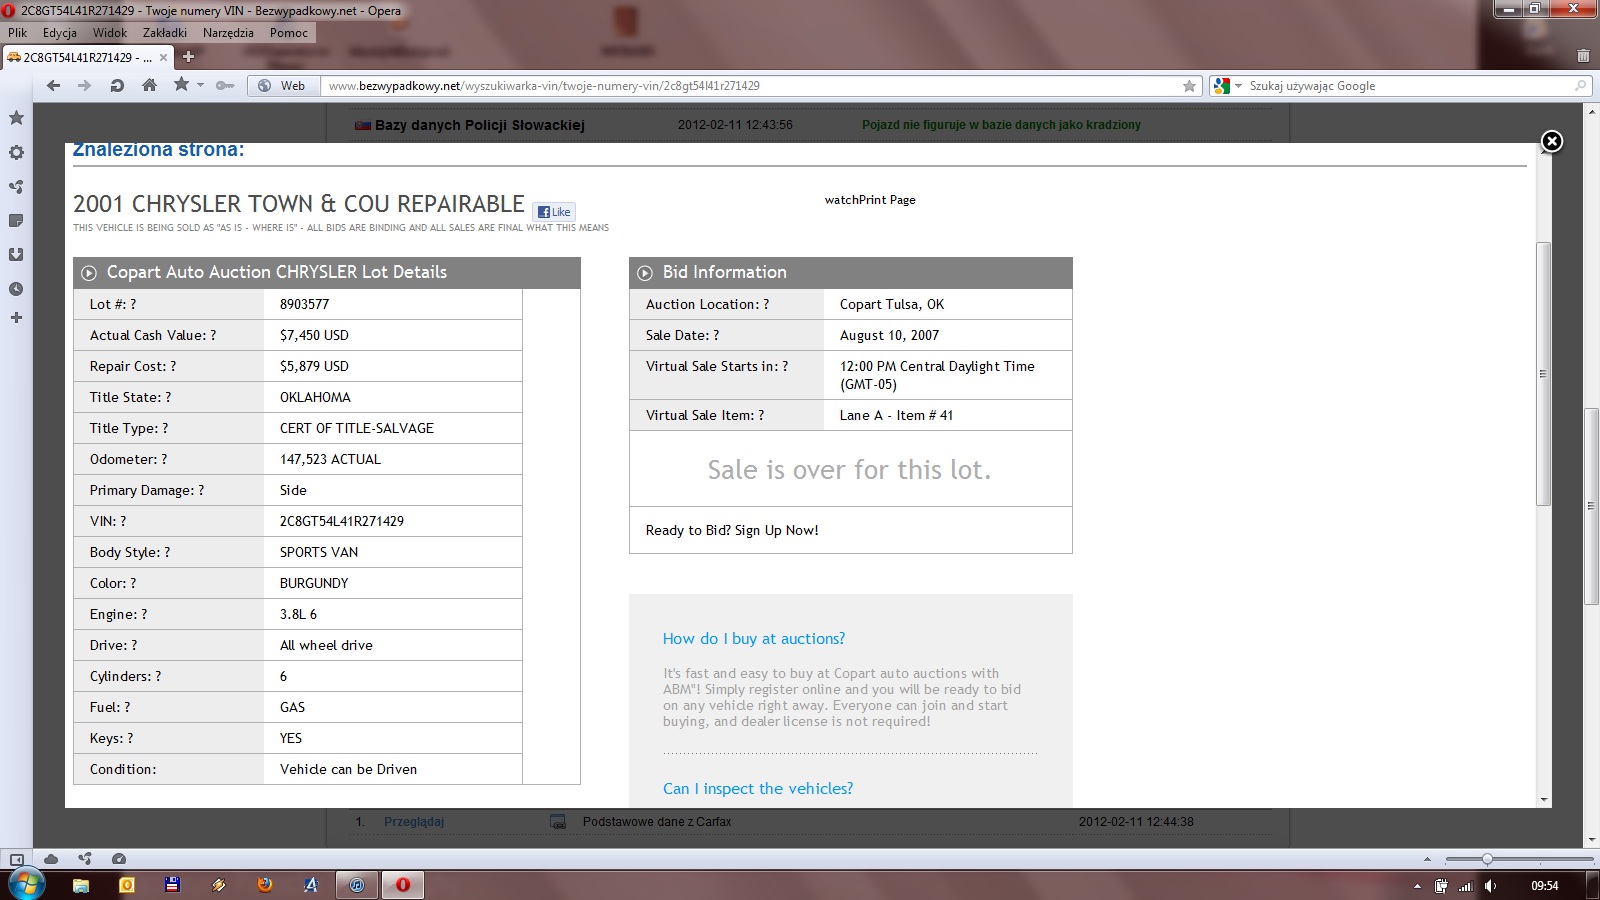Toggle the Opera Turbo gauge icon
Screen dimensions: 1600x900
(119, 859)
